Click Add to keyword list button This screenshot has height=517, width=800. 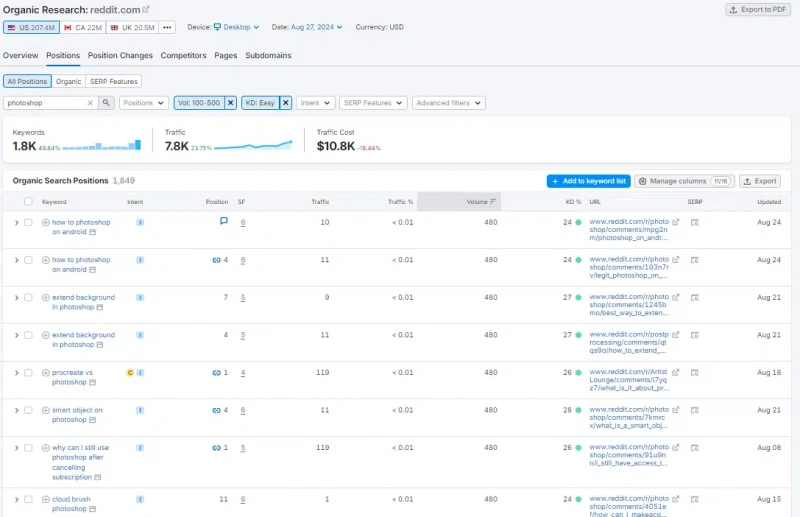point(588,181)
